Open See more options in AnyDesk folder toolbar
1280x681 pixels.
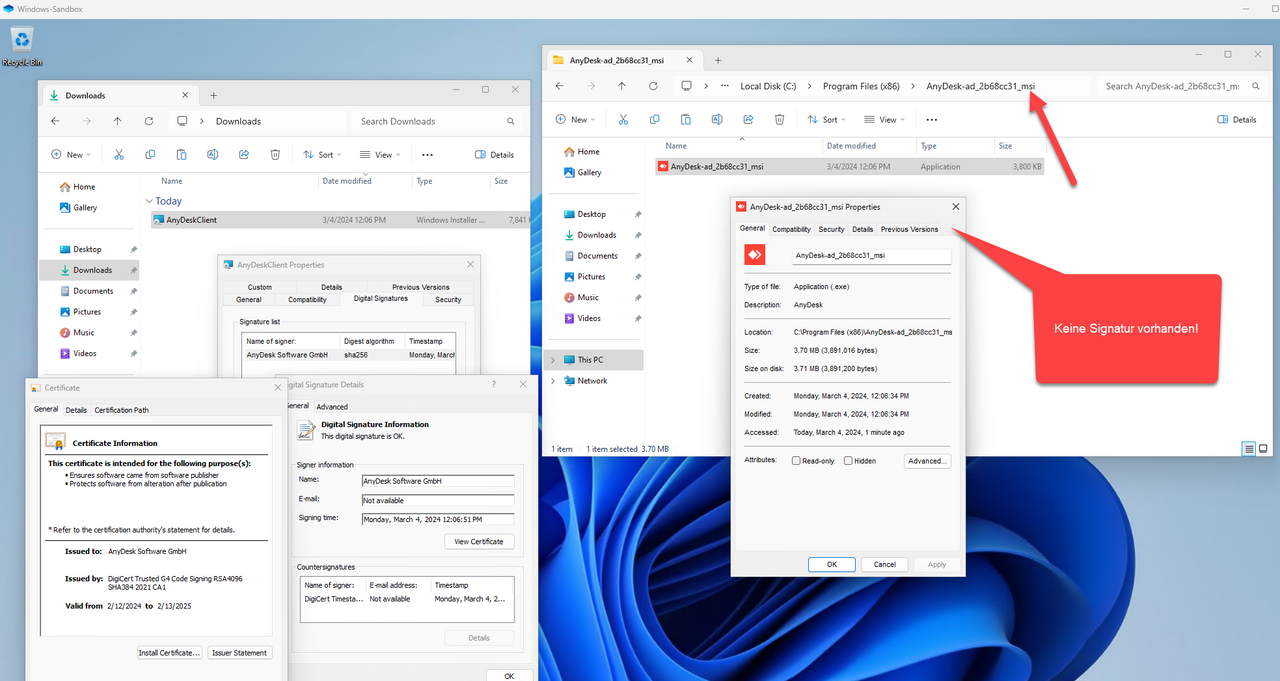click(x=931, y=119)
